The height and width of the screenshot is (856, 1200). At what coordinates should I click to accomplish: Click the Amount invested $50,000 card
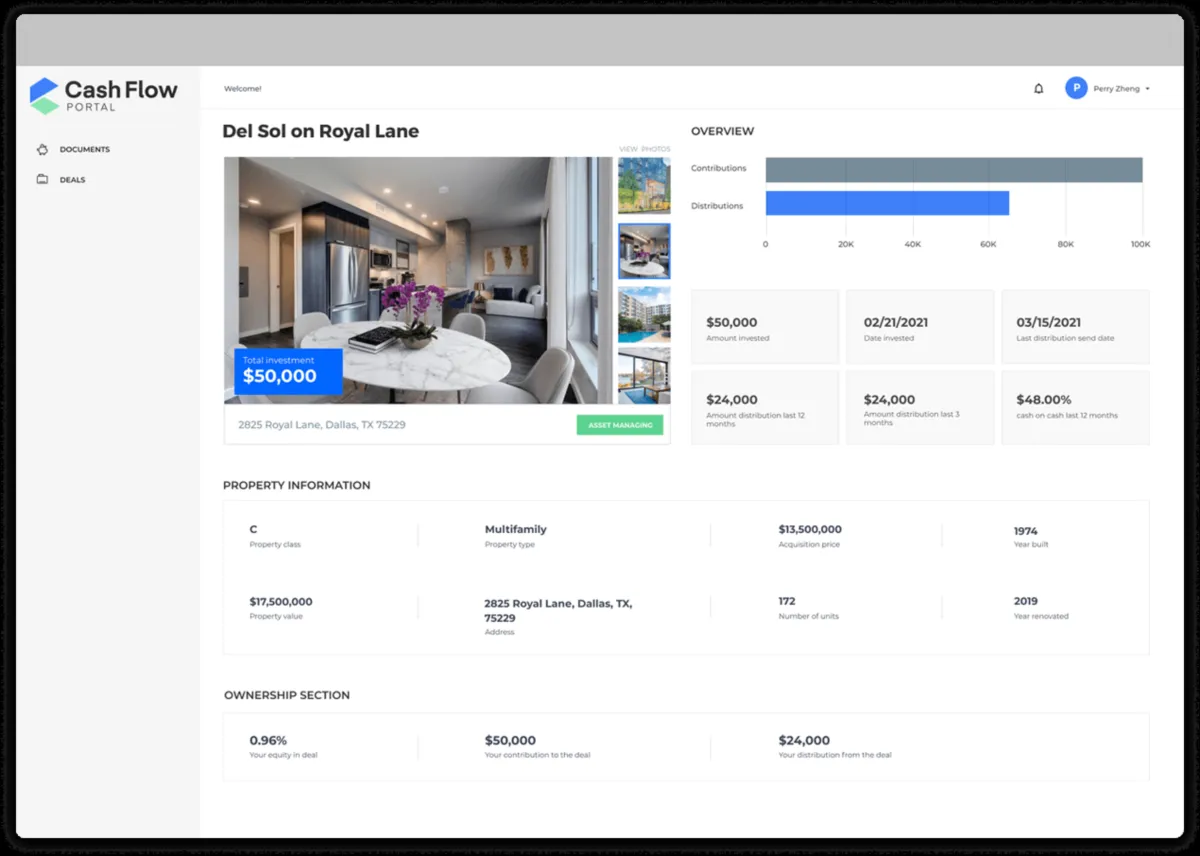(765, 326)
